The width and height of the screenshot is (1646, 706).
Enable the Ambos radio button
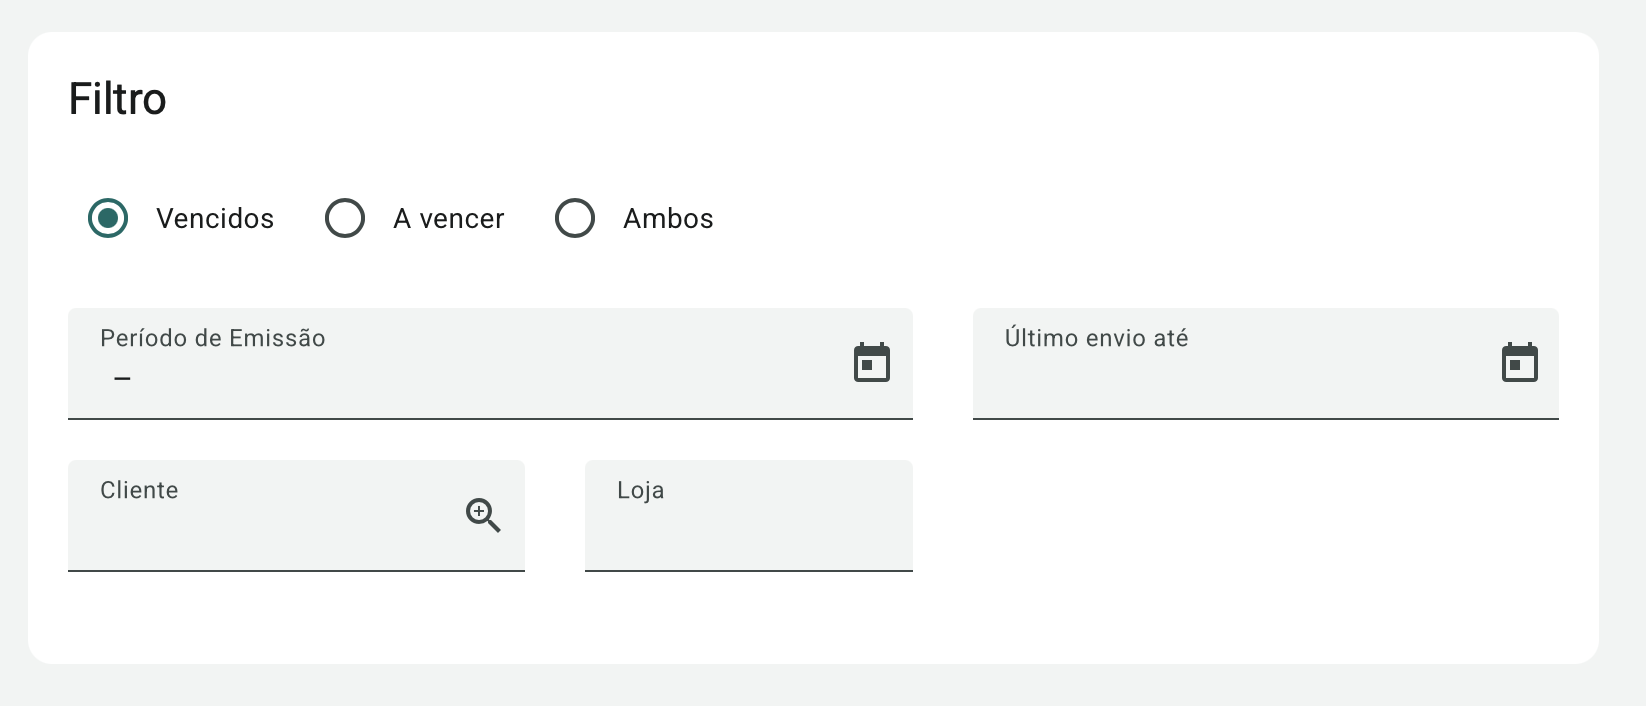pyautogui.click(x=575, y=218)
